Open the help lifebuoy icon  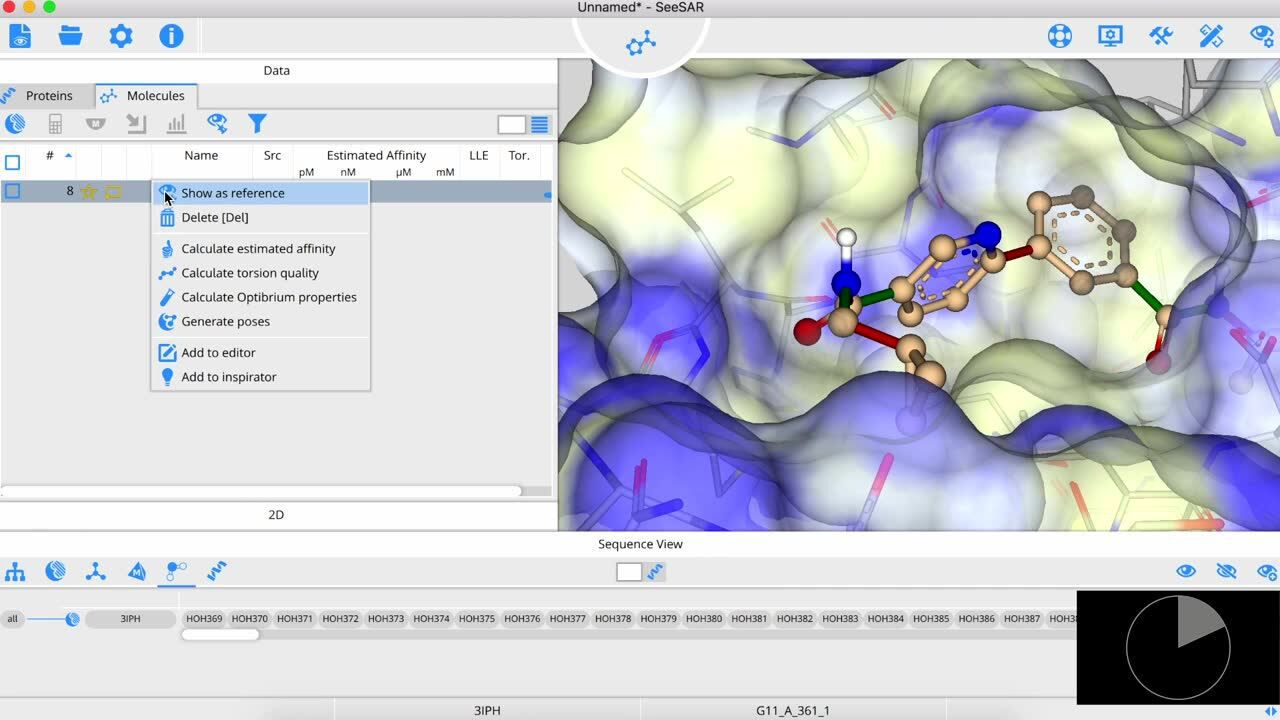(1059, 36)
